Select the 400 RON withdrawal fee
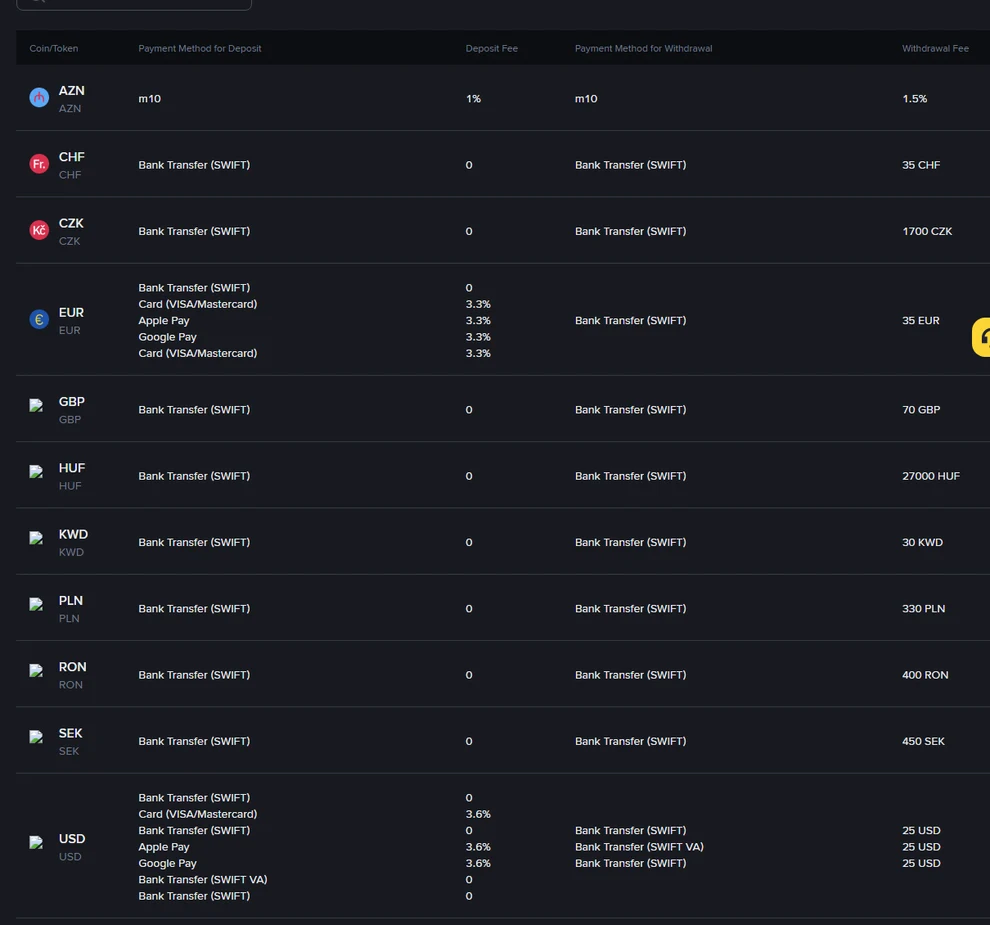 tap(925, 674)
